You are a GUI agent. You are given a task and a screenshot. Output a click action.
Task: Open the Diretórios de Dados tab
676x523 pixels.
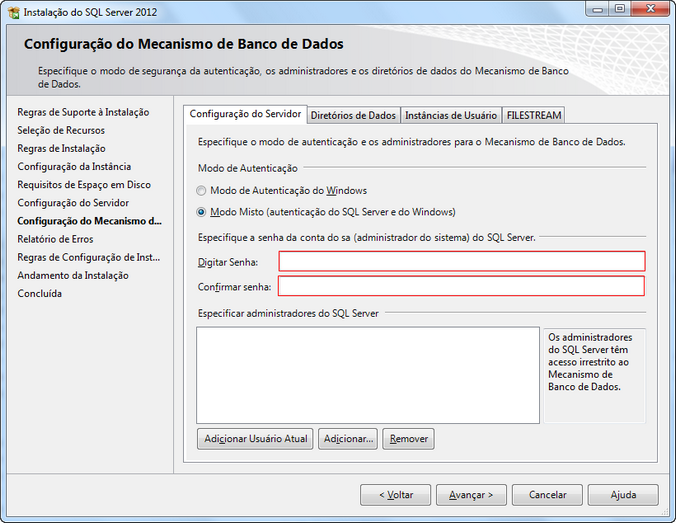(x=353, y=116)
